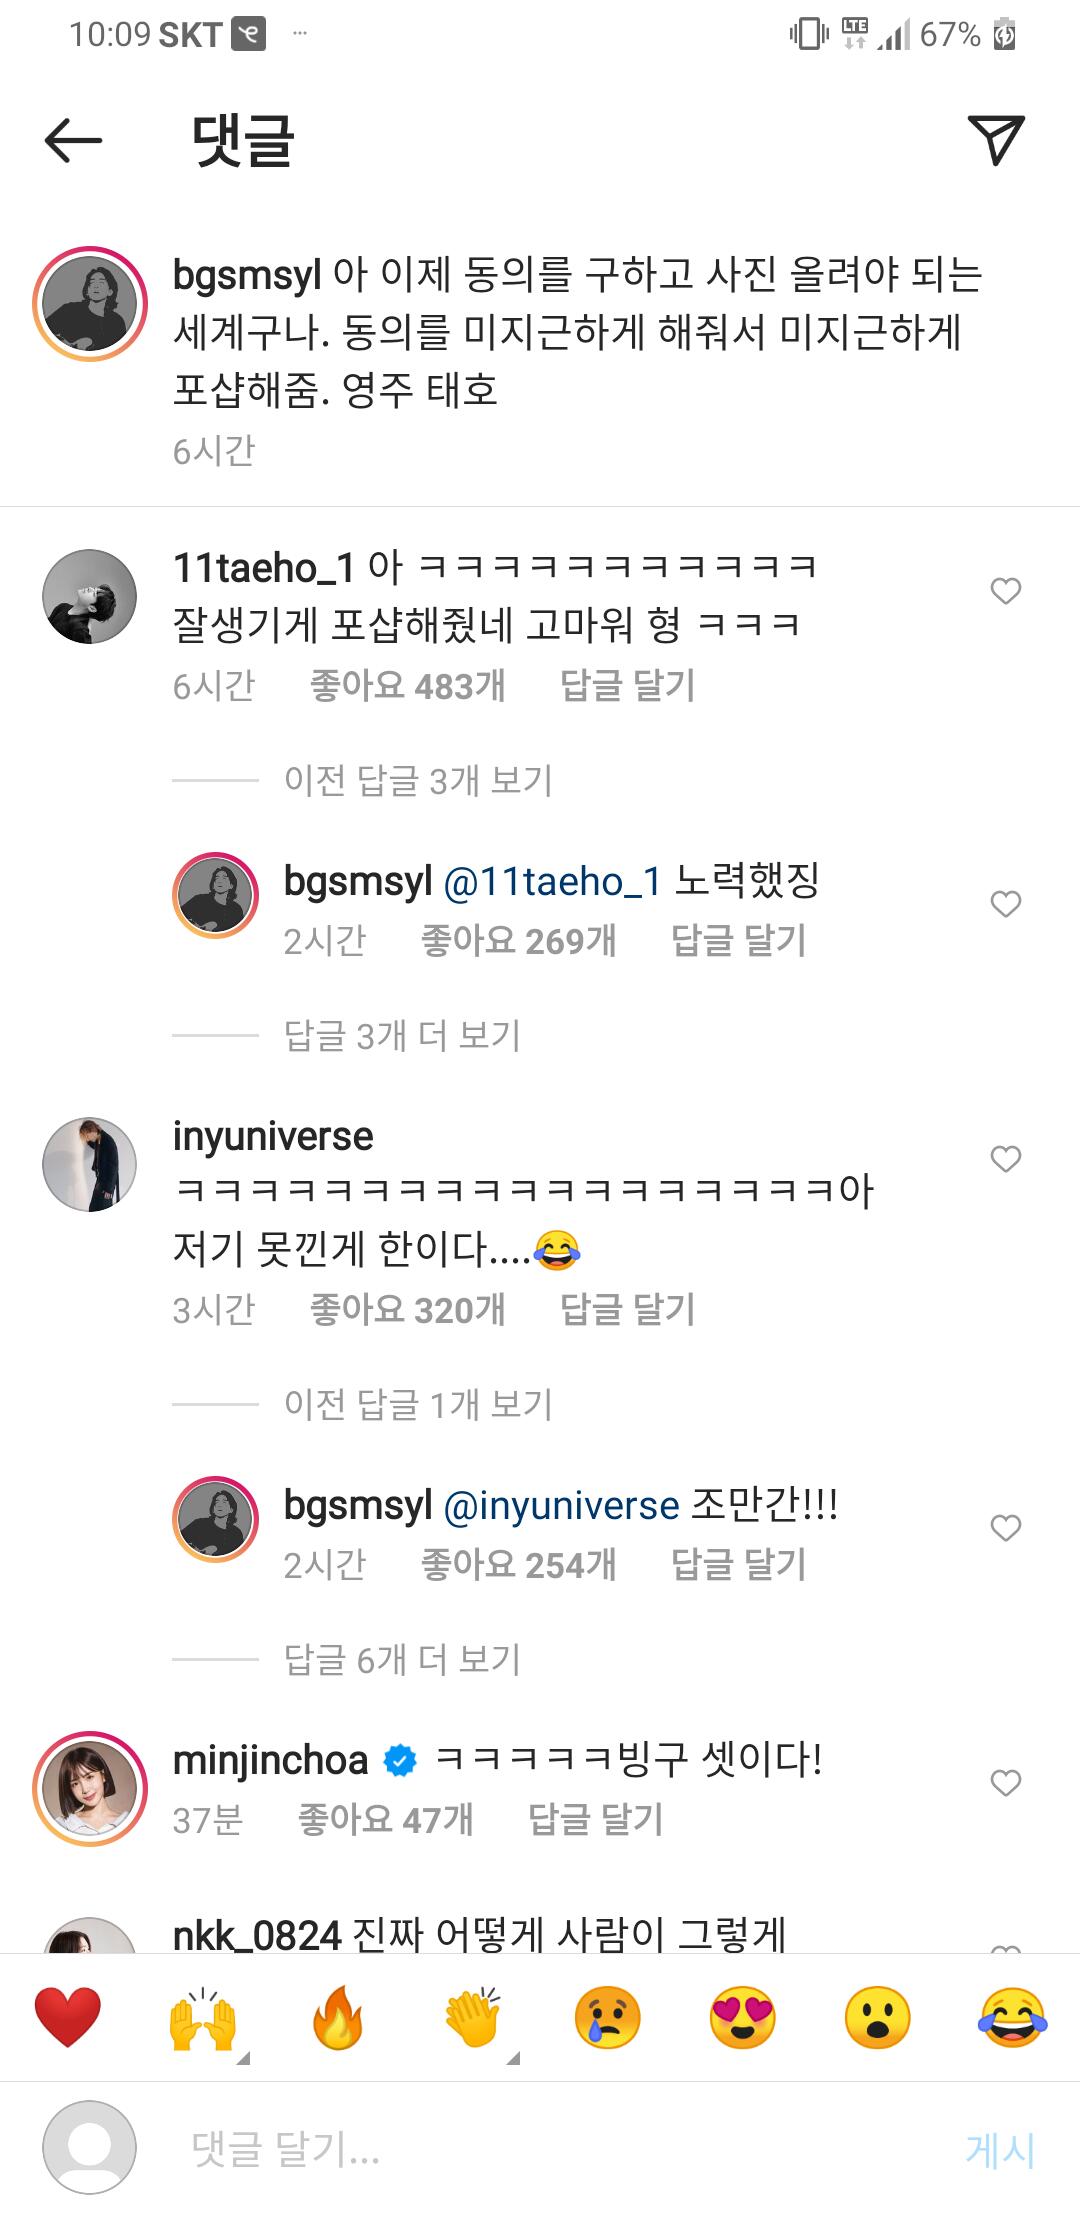
Task: Expand 이전 답글 1개 보기
Action: click(419, 1404)
